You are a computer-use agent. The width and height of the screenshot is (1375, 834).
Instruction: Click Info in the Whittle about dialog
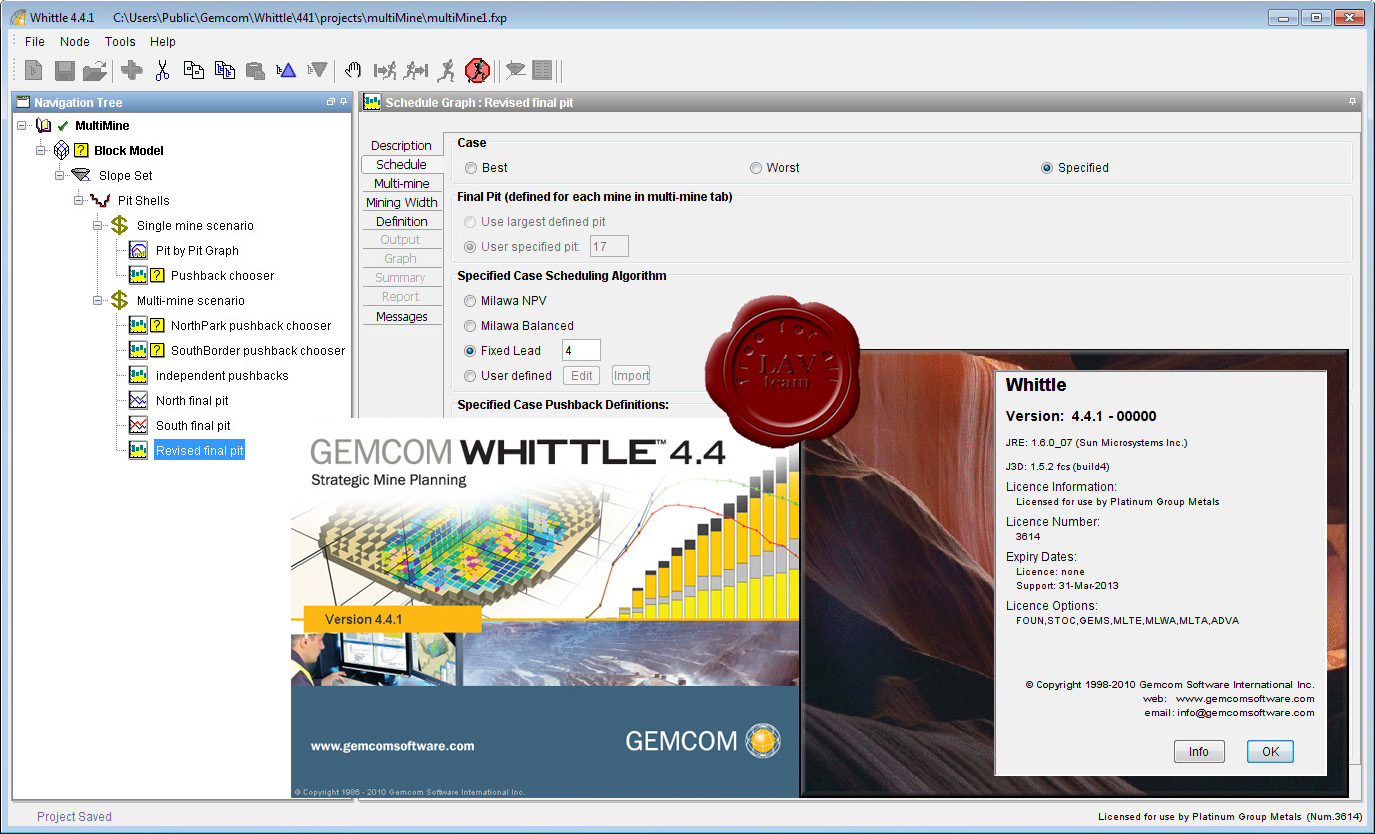(x=1199, y=752)
